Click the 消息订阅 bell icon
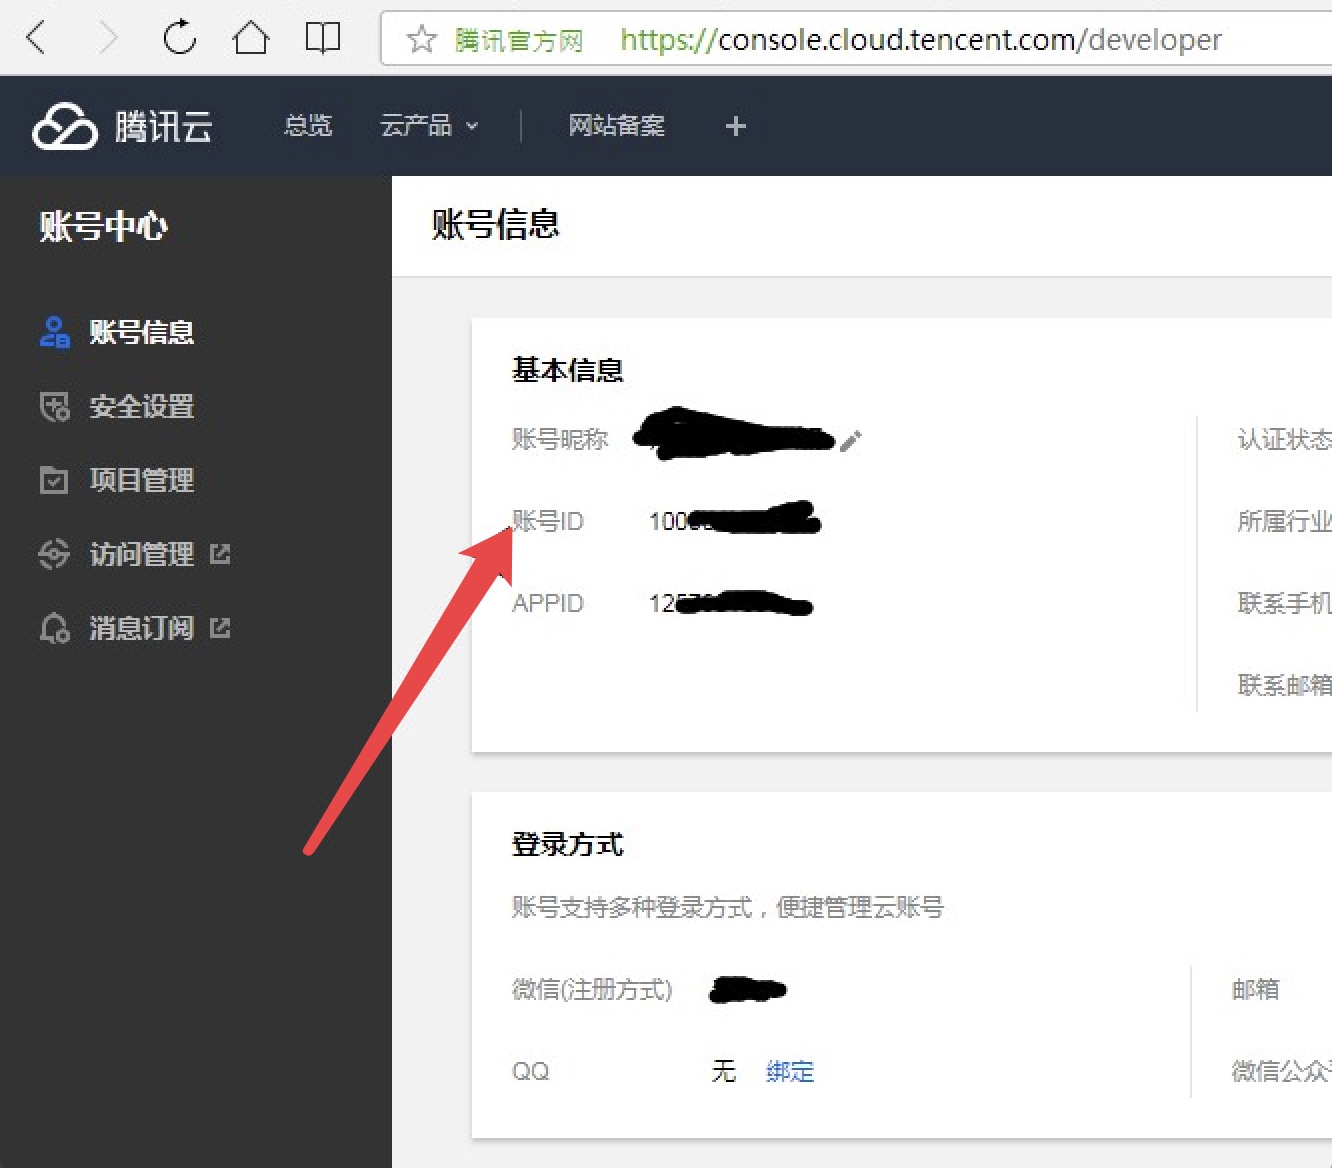Viewport: 1332px width, 1168px height. point(54,628)
